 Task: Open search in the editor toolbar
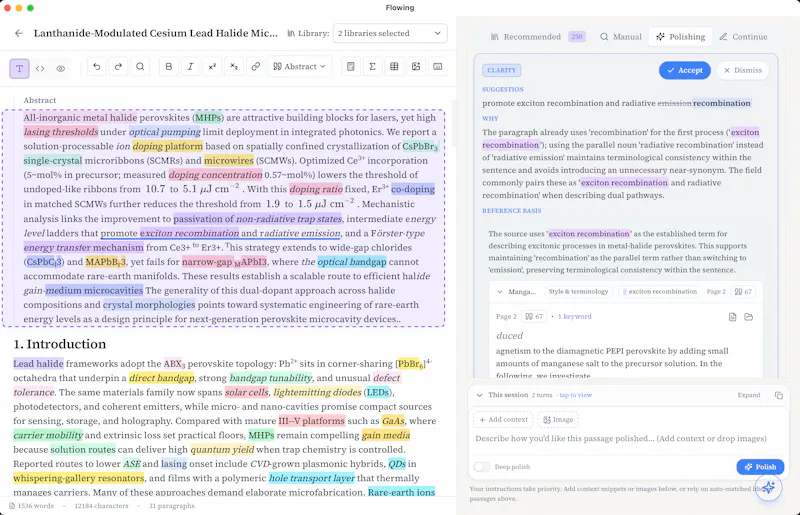pos(140,66)
